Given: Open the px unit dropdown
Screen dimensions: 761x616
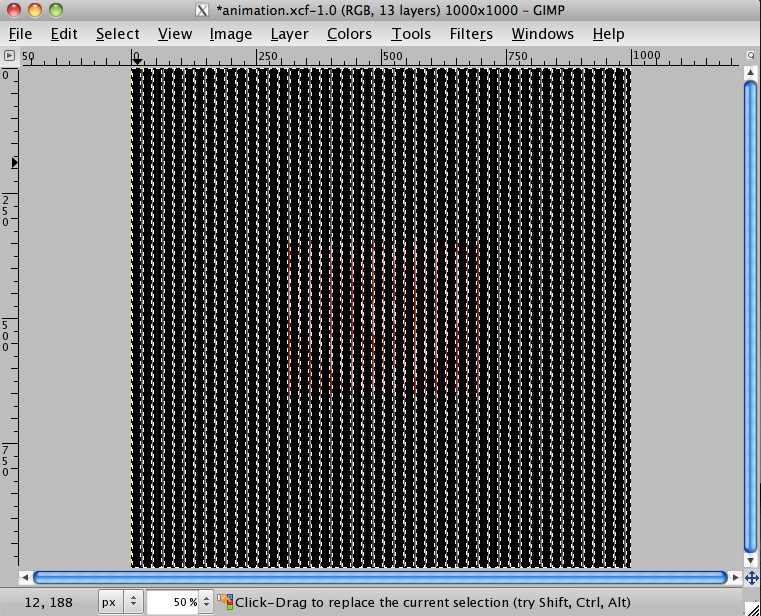Looking at the screenshot, I should tap(119, 602).
